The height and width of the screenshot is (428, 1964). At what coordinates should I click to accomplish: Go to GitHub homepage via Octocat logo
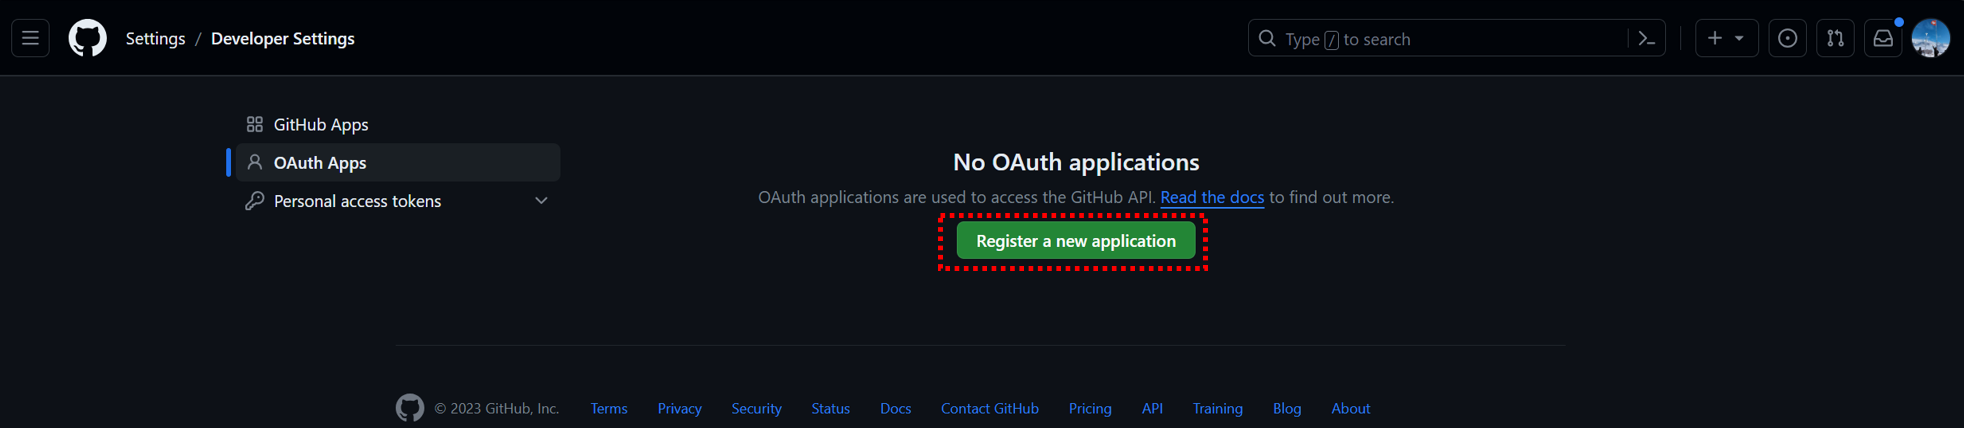87,38
